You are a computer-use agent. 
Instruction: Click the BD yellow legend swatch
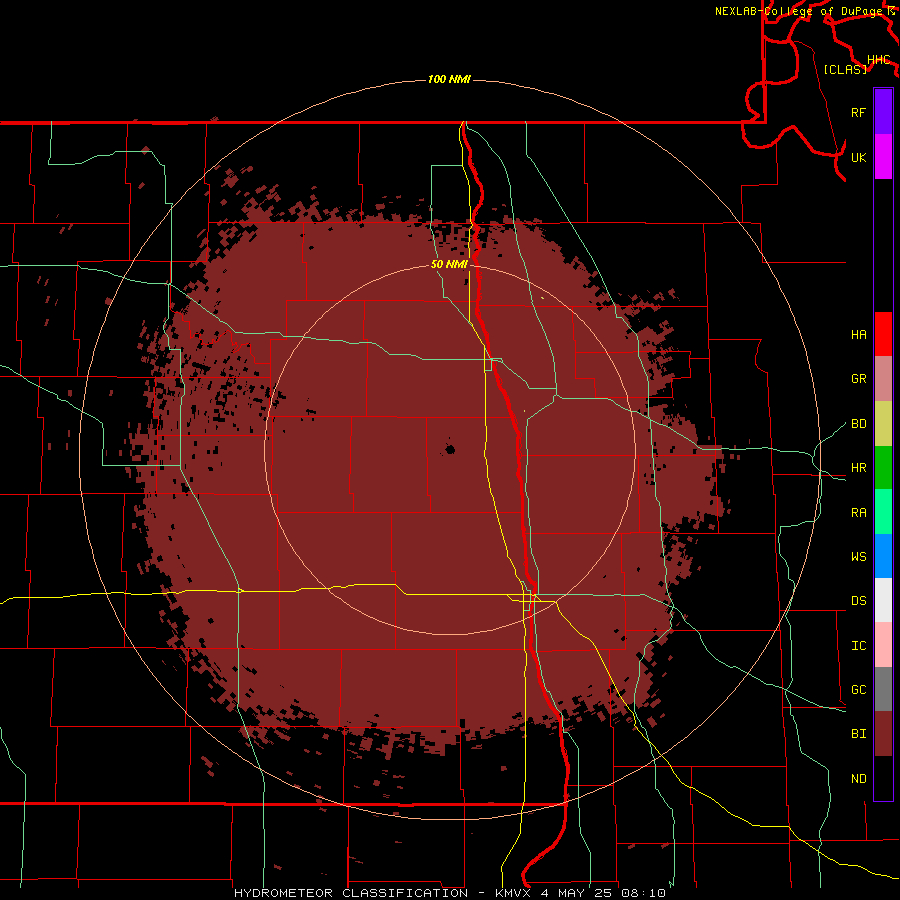(x=883, y=424)
